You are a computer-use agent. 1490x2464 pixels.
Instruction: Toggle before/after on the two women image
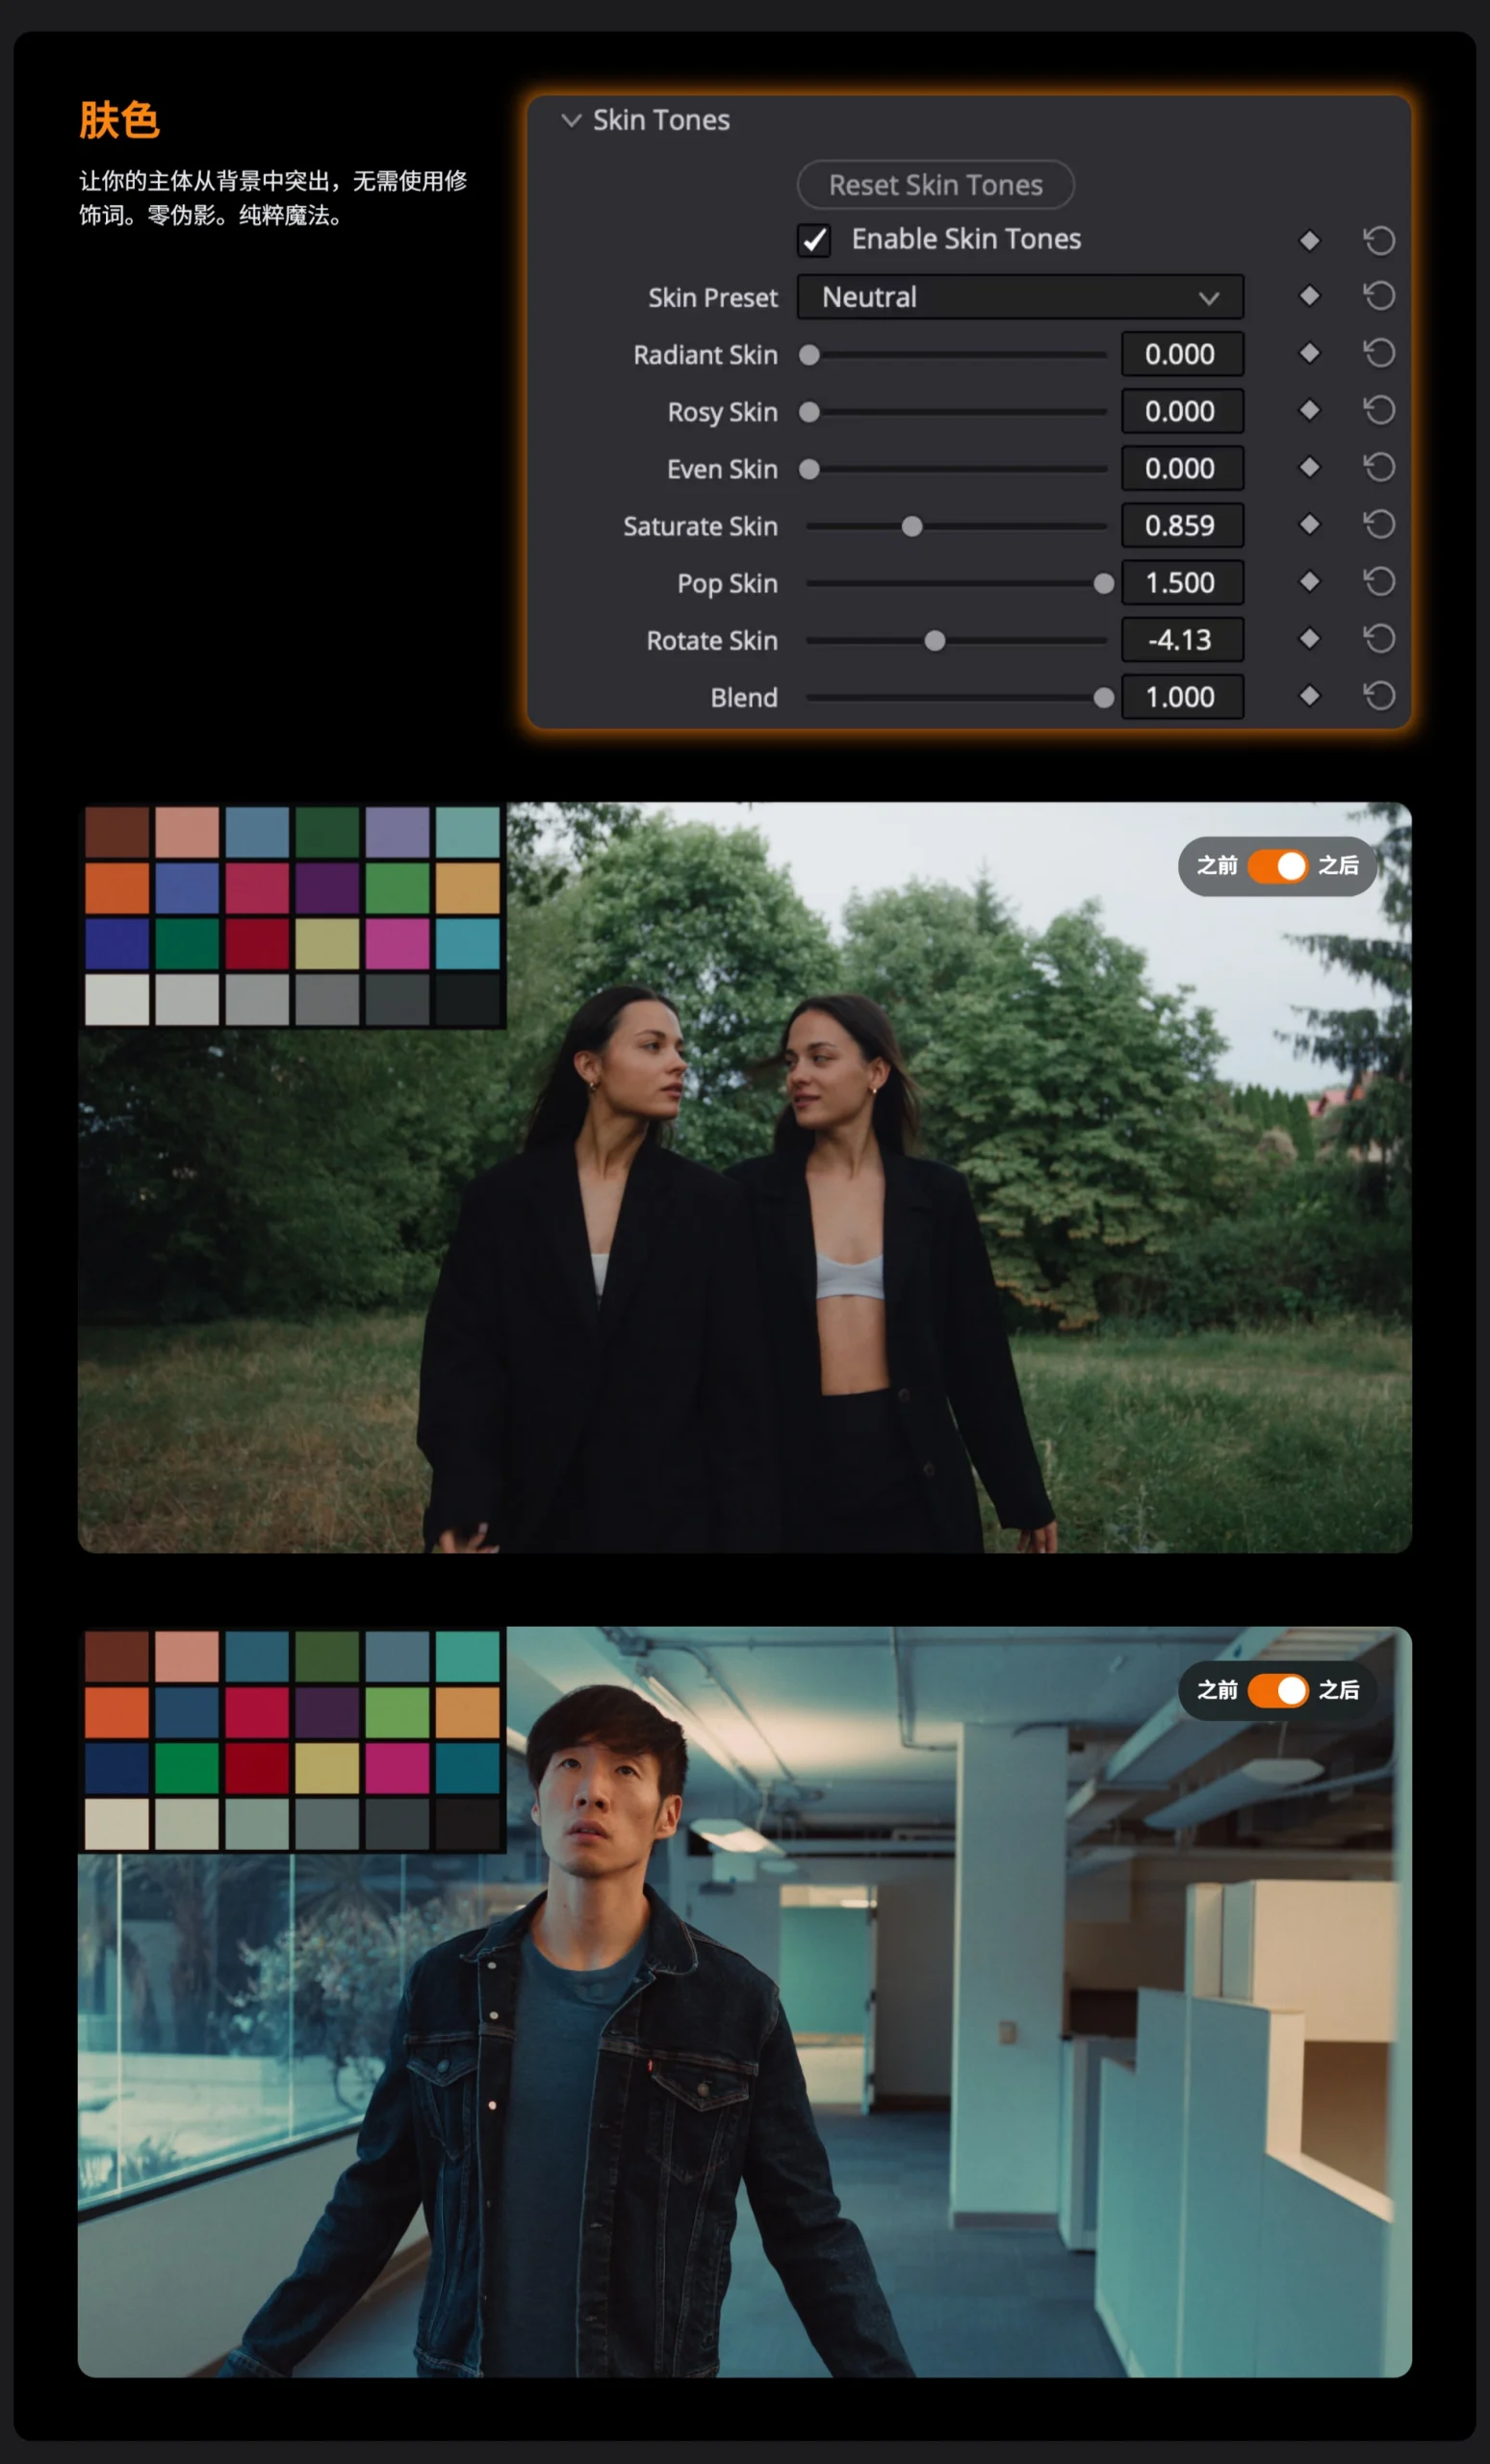(x=1277, y=866)
